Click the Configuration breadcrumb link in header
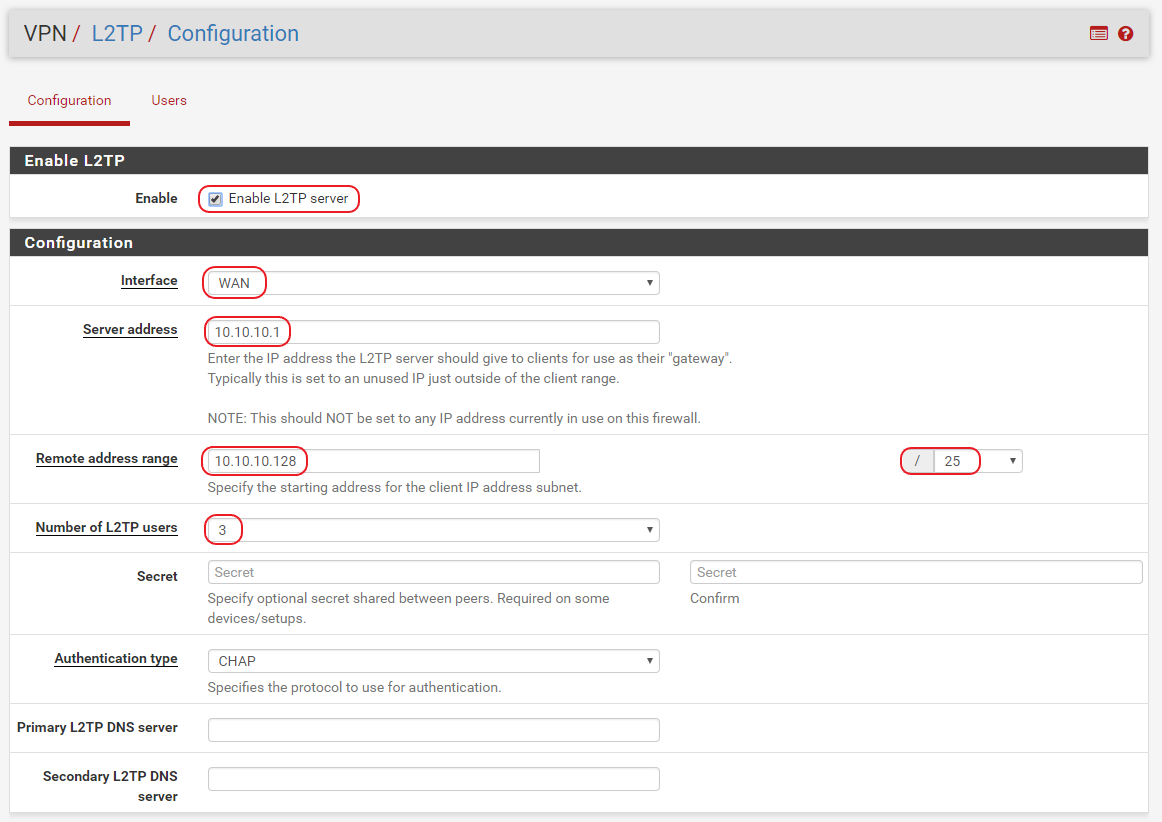This screenshot has width=1162, height=822. point(233,33)
